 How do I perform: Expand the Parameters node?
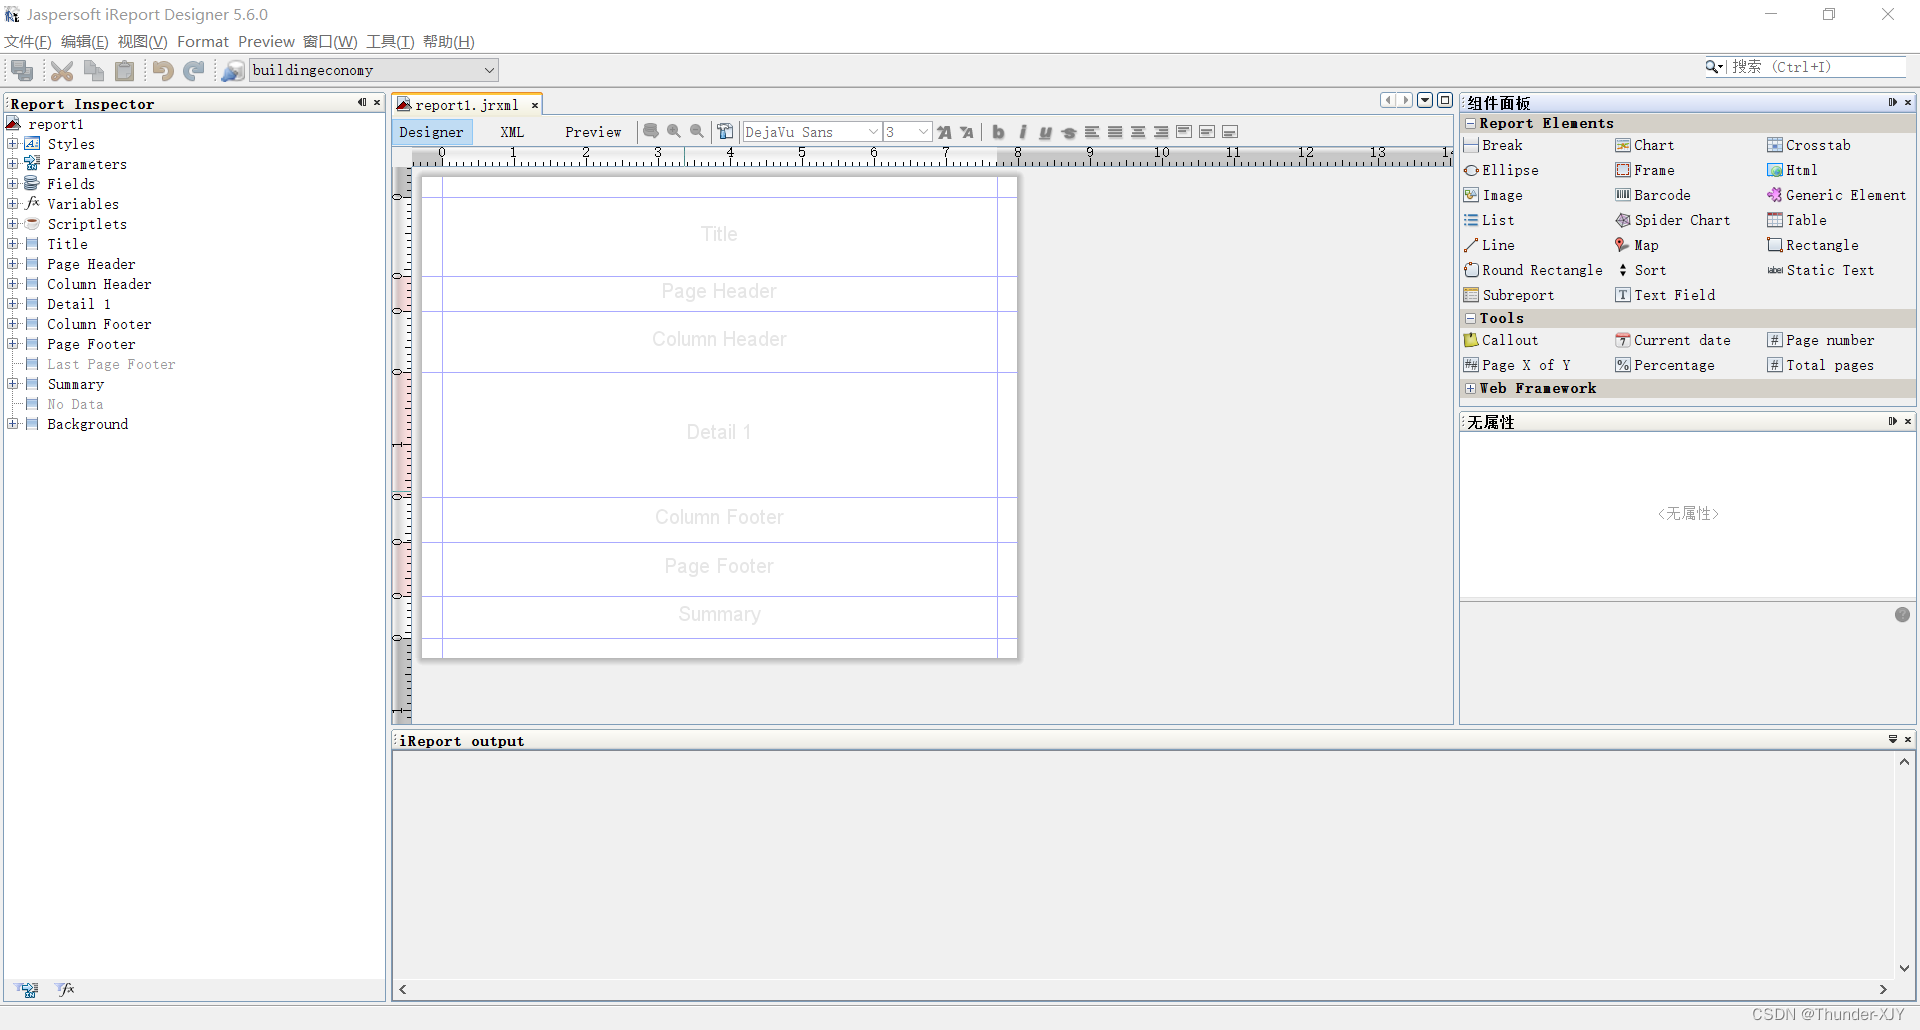[13, 164]
